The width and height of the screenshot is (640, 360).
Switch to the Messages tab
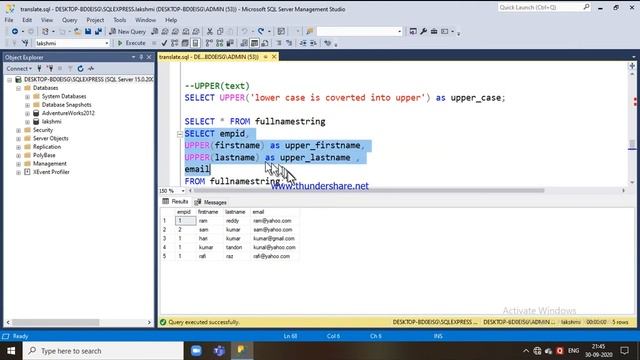211,202
